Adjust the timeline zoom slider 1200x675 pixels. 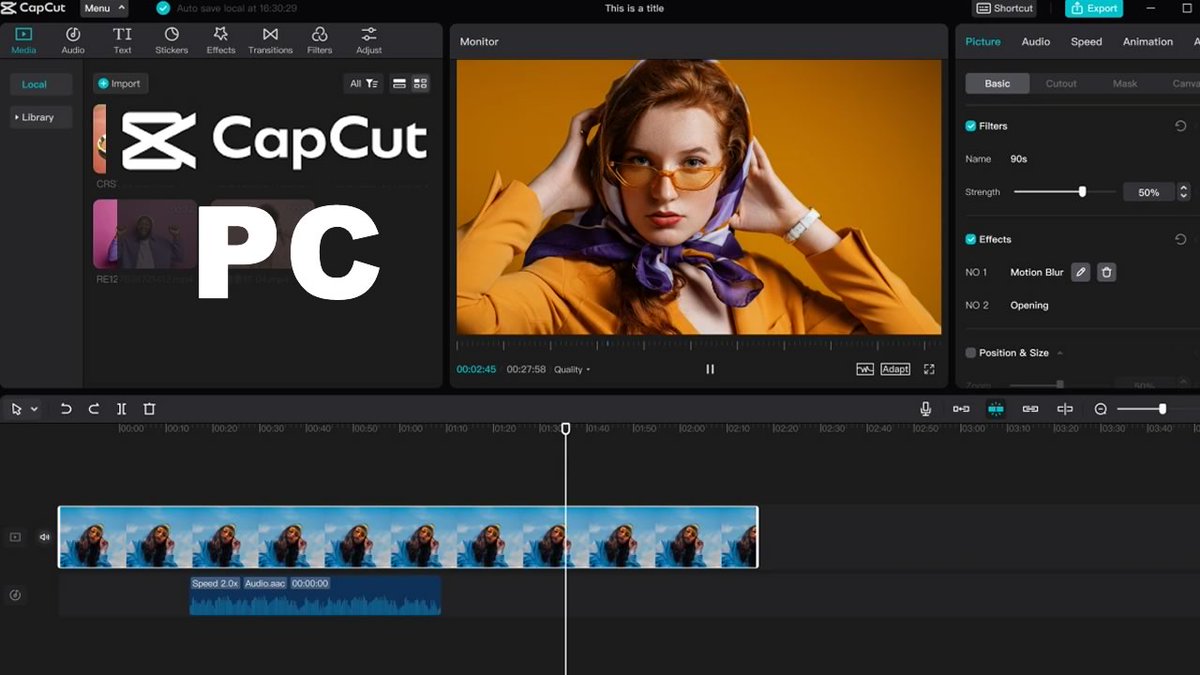pos(1156,409)
